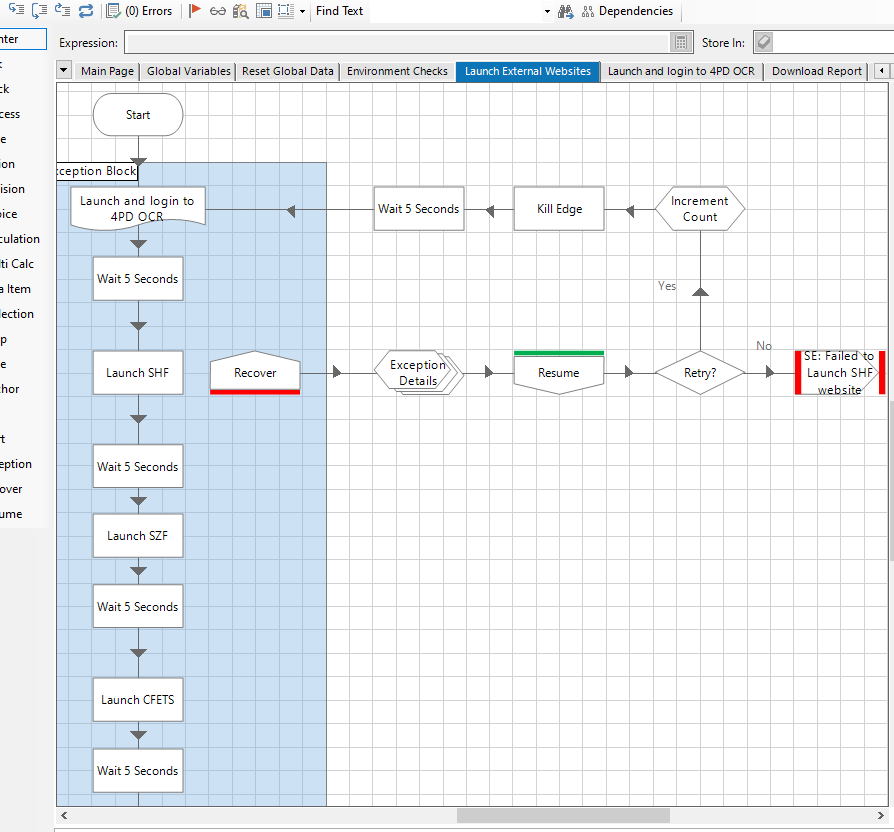This screenshot has height=832, width=894.
Task: Expand the grid options dropdown arrow
Action: (x=302, y=11)
